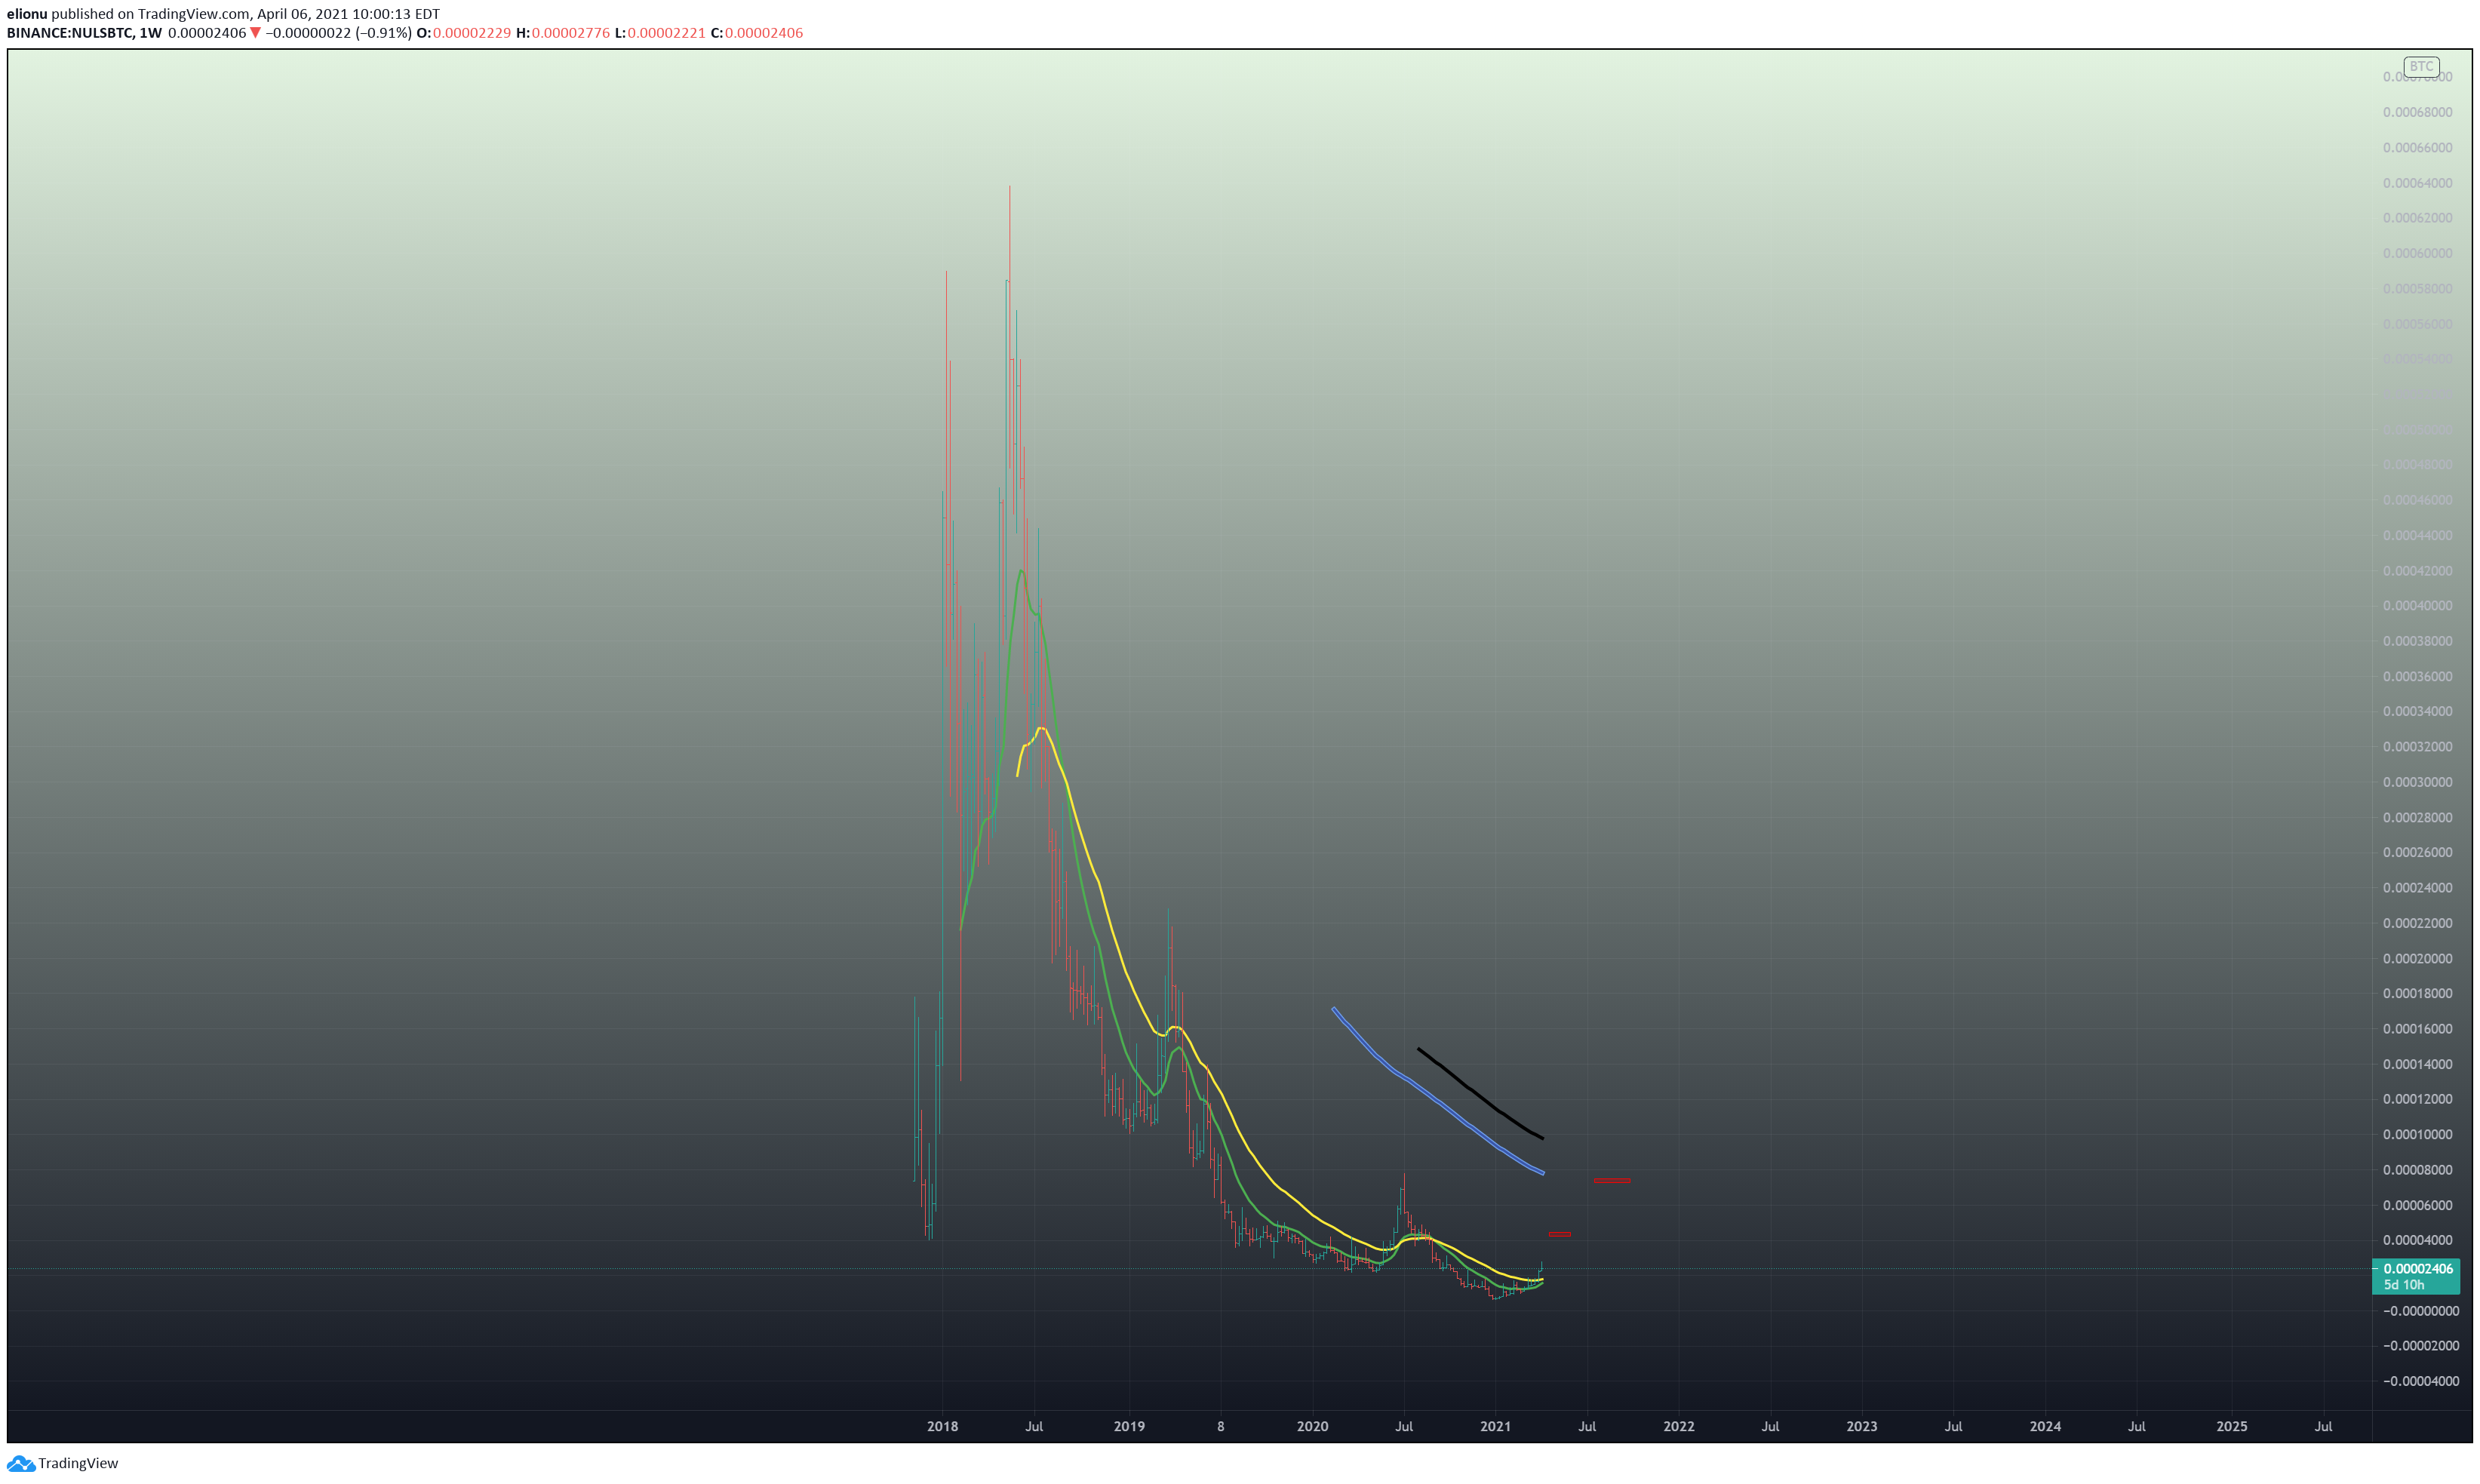The width and height of the screenshot is (2480, 1484).
Task: Click the 2022 label on time axis
Action: (x=1679, y=1426)
